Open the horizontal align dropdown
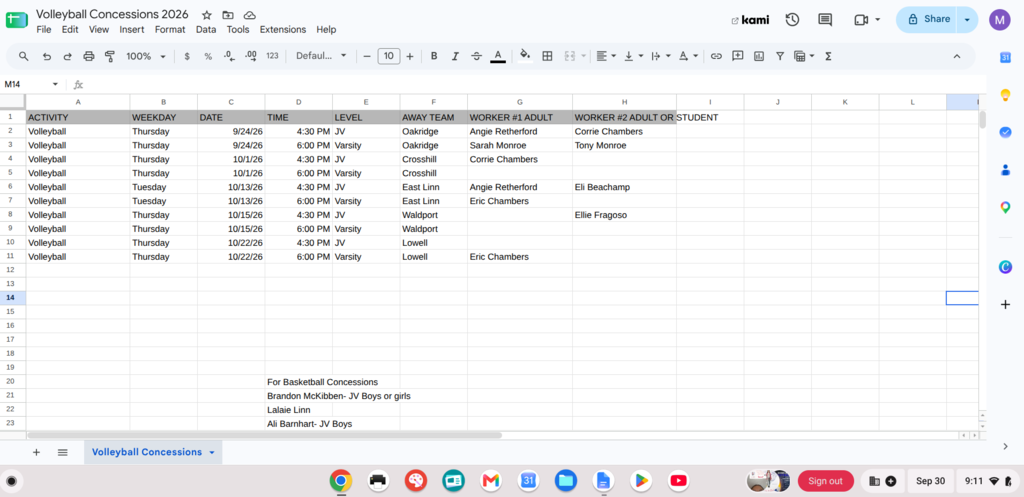The height and width of the screenshot is (497, 1024). (x=606, y=56)
